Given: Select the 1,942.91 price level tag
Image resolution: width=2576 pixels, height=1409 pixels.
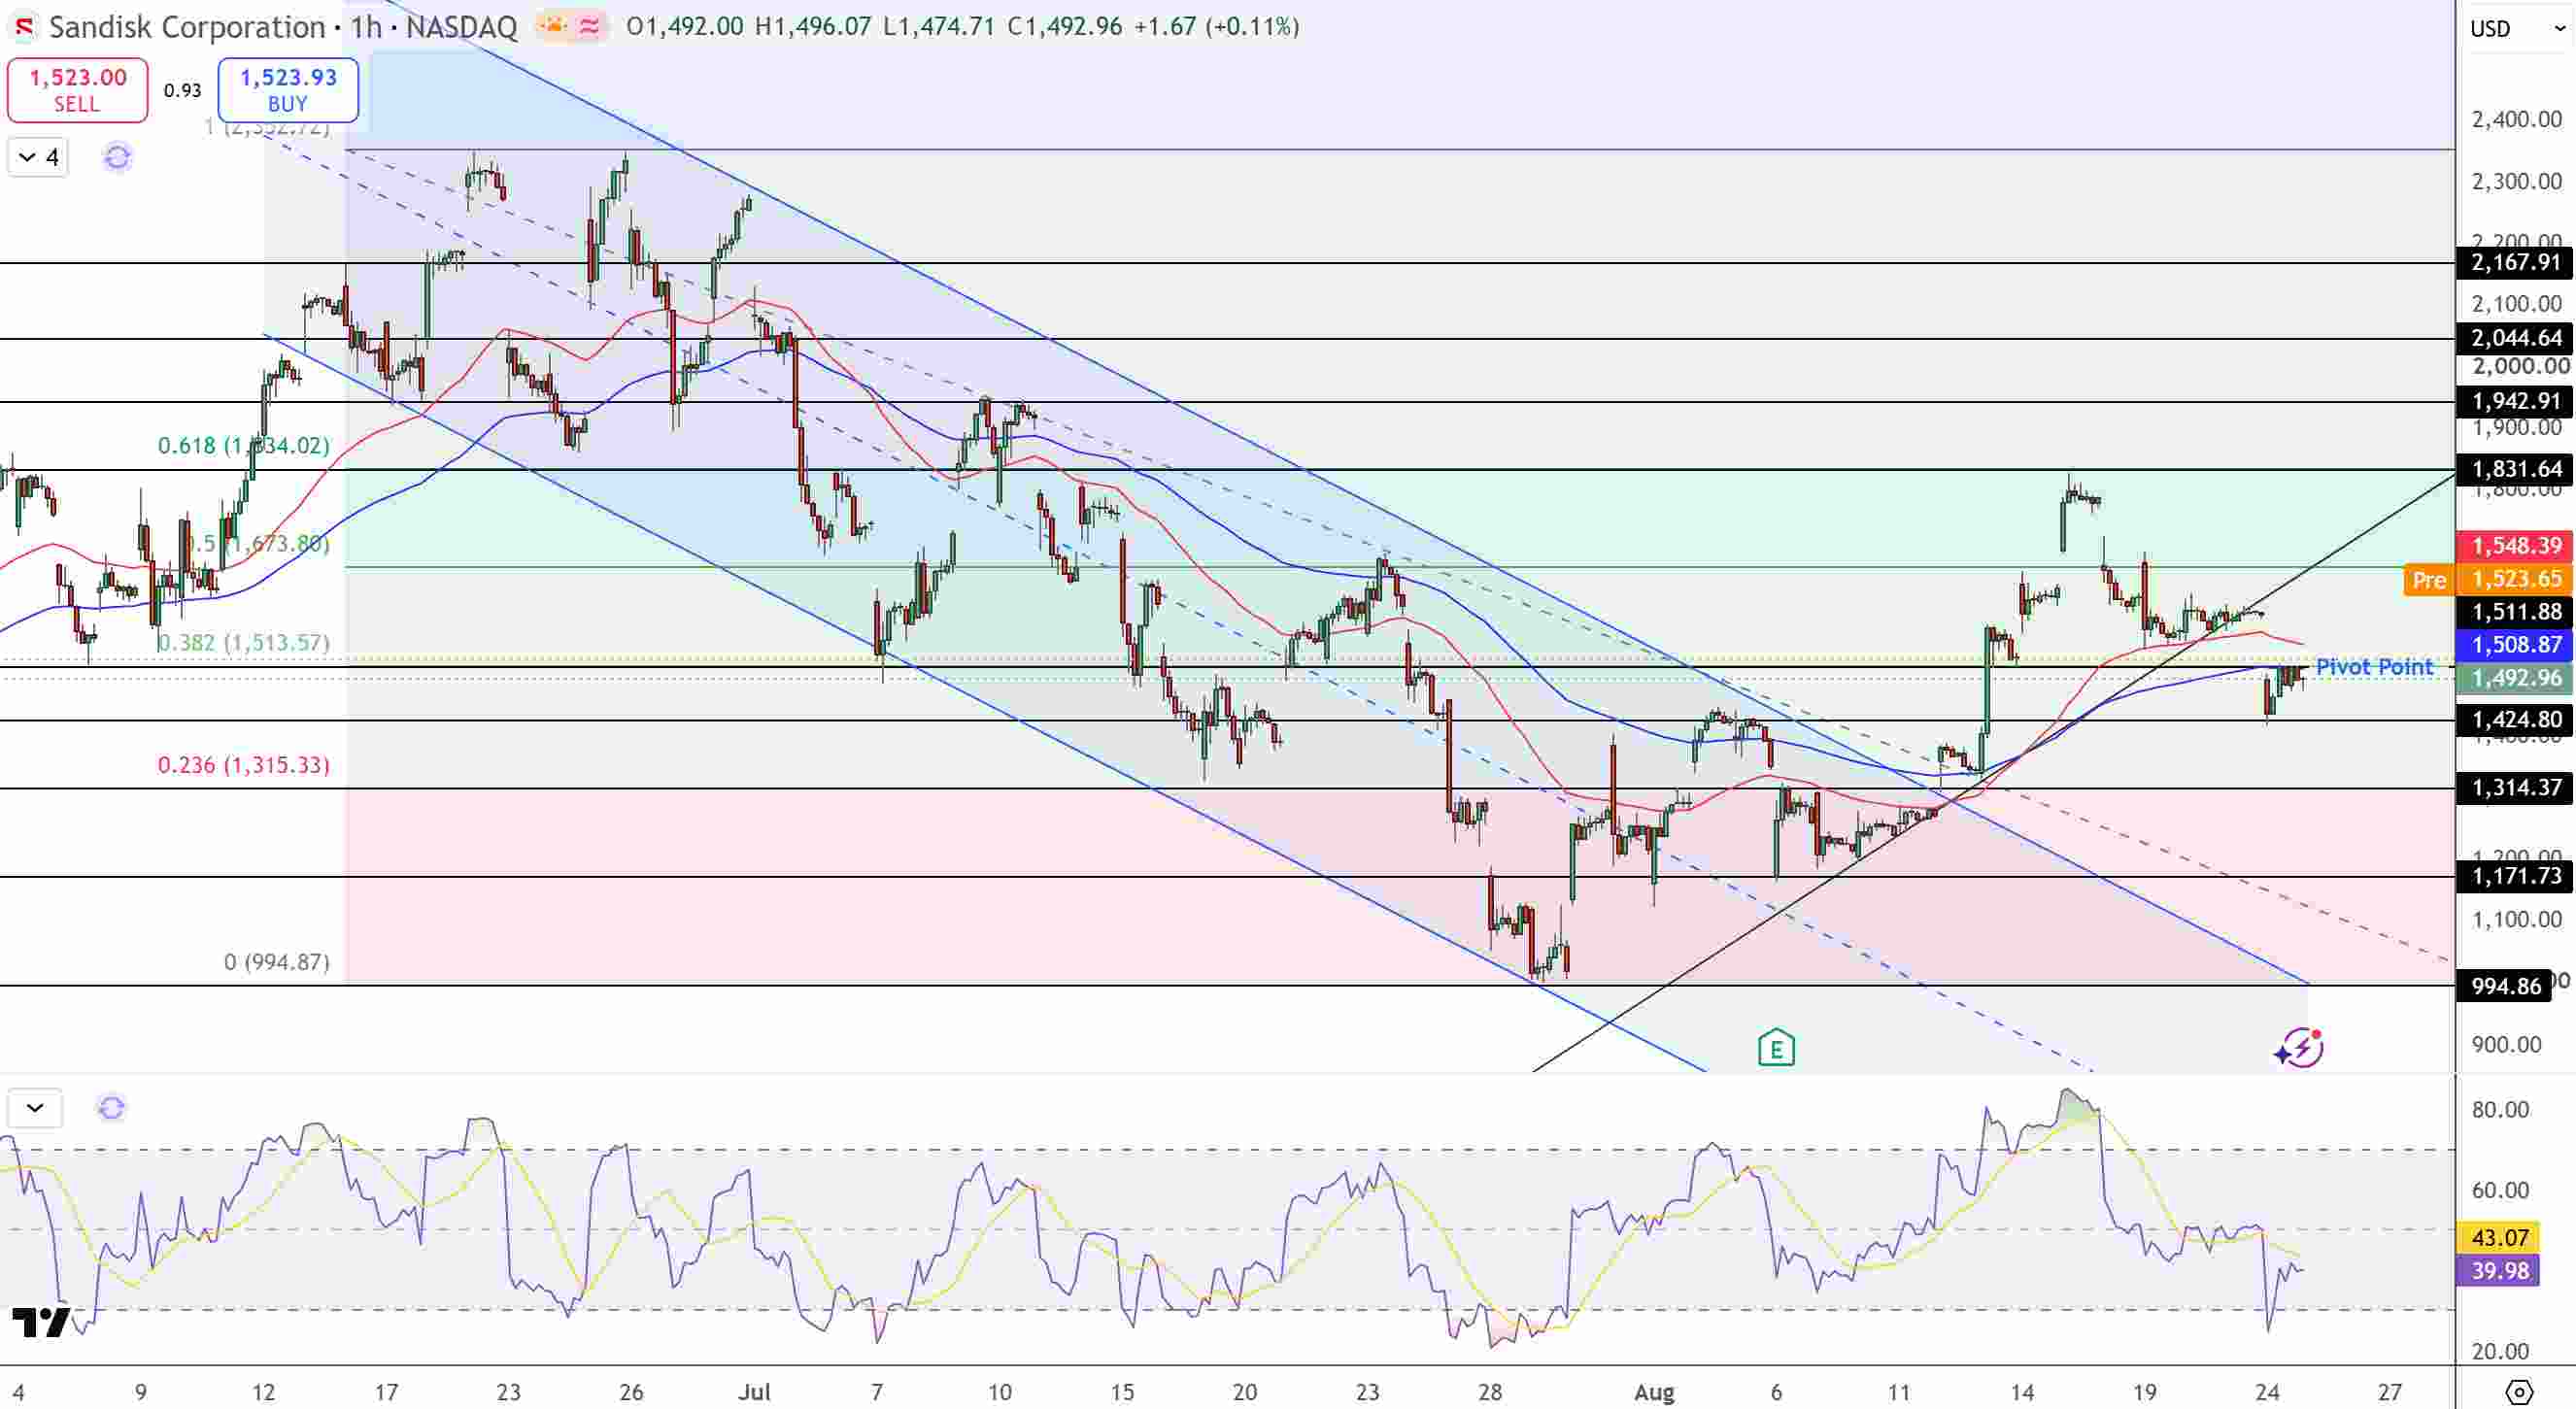Looking at the screenshot, I should point(2515,402).
